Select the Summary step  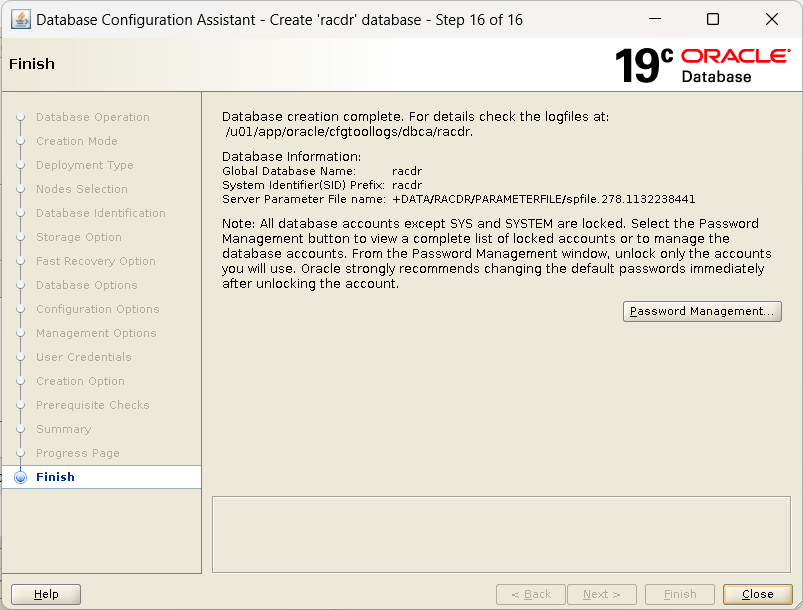pos(64,429)
